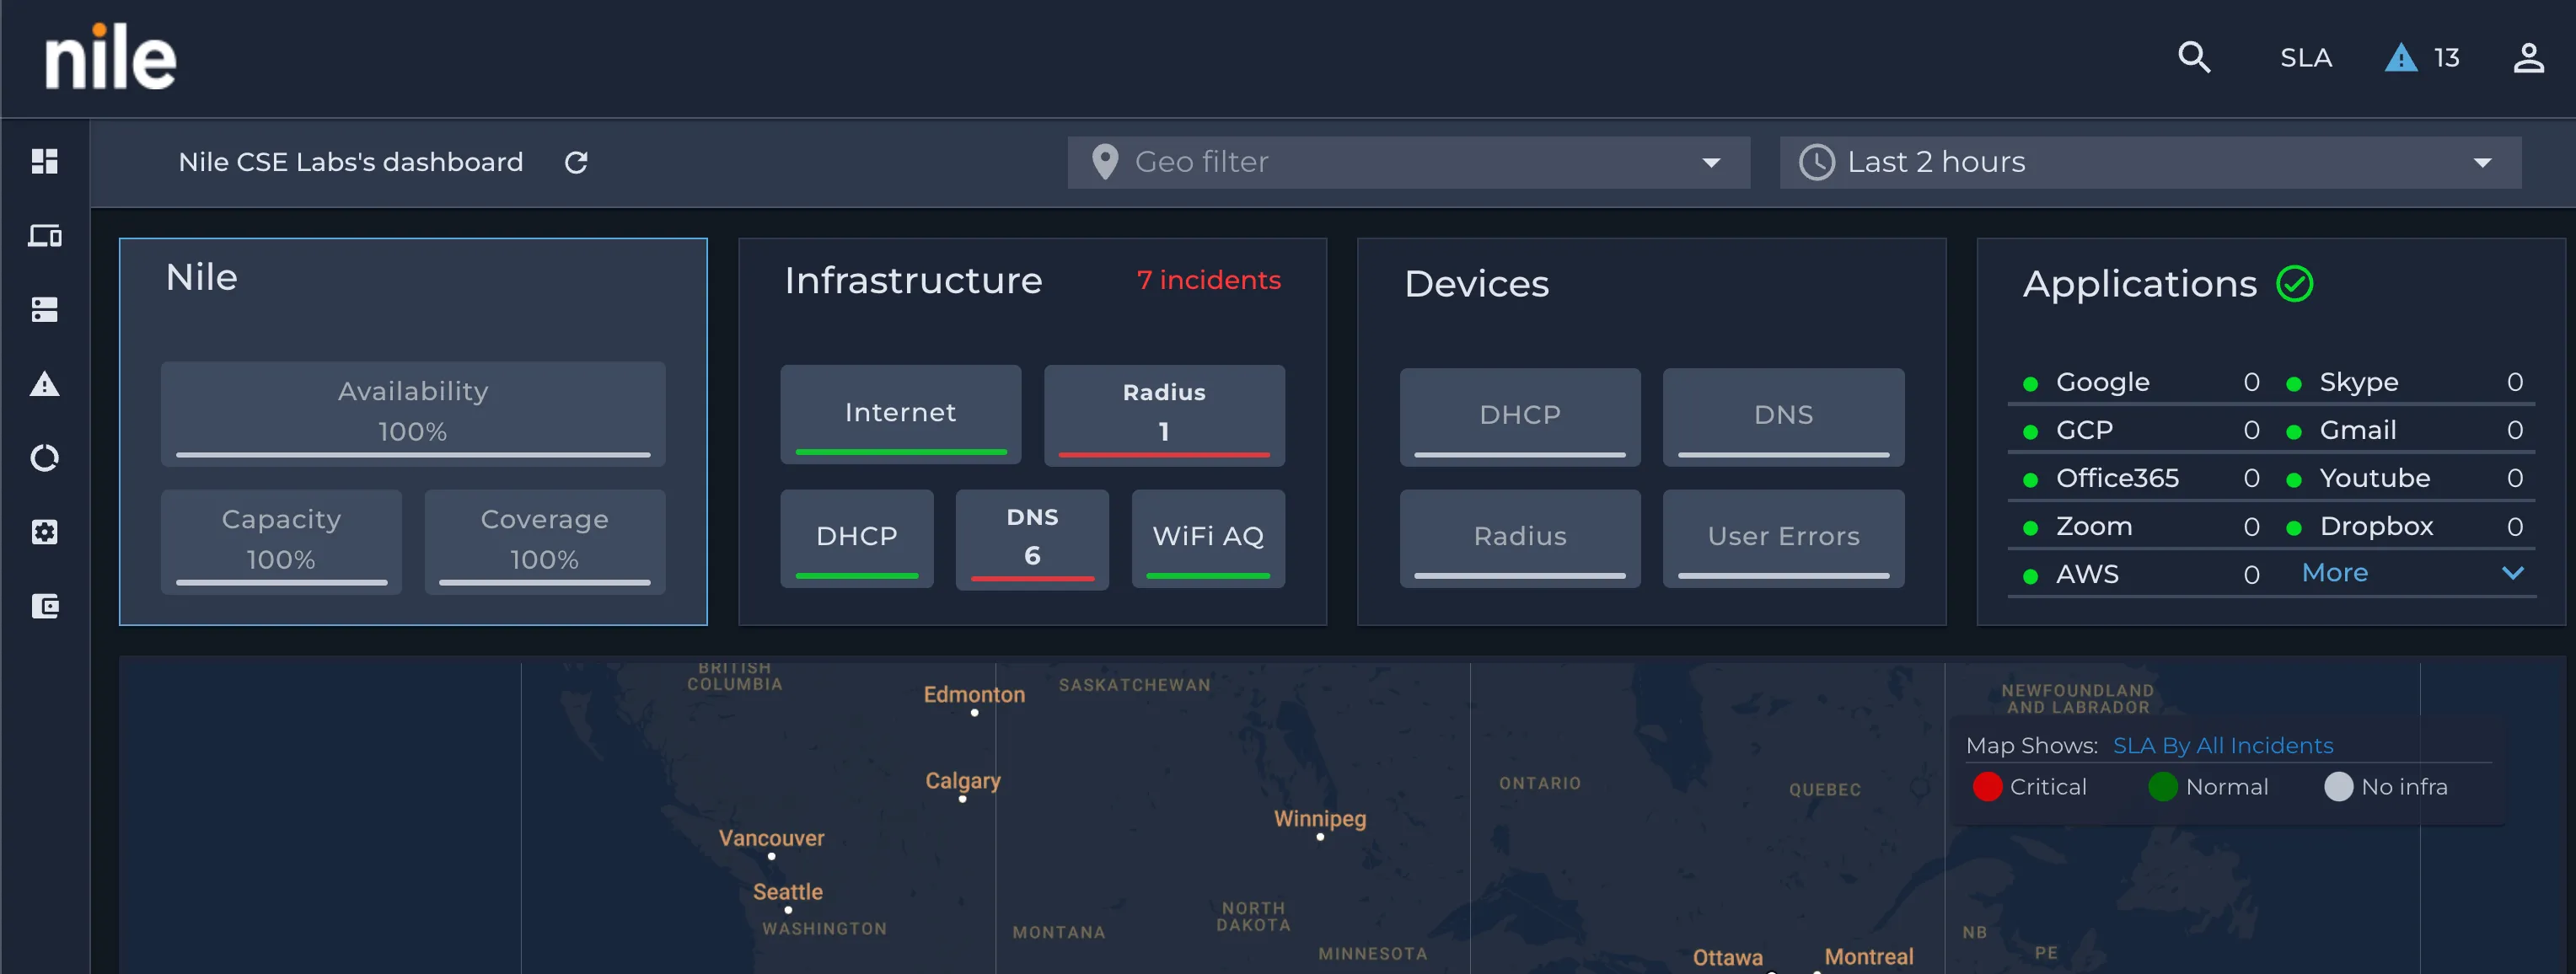Open the Devices DHCP tile

tap(1519, 415)
